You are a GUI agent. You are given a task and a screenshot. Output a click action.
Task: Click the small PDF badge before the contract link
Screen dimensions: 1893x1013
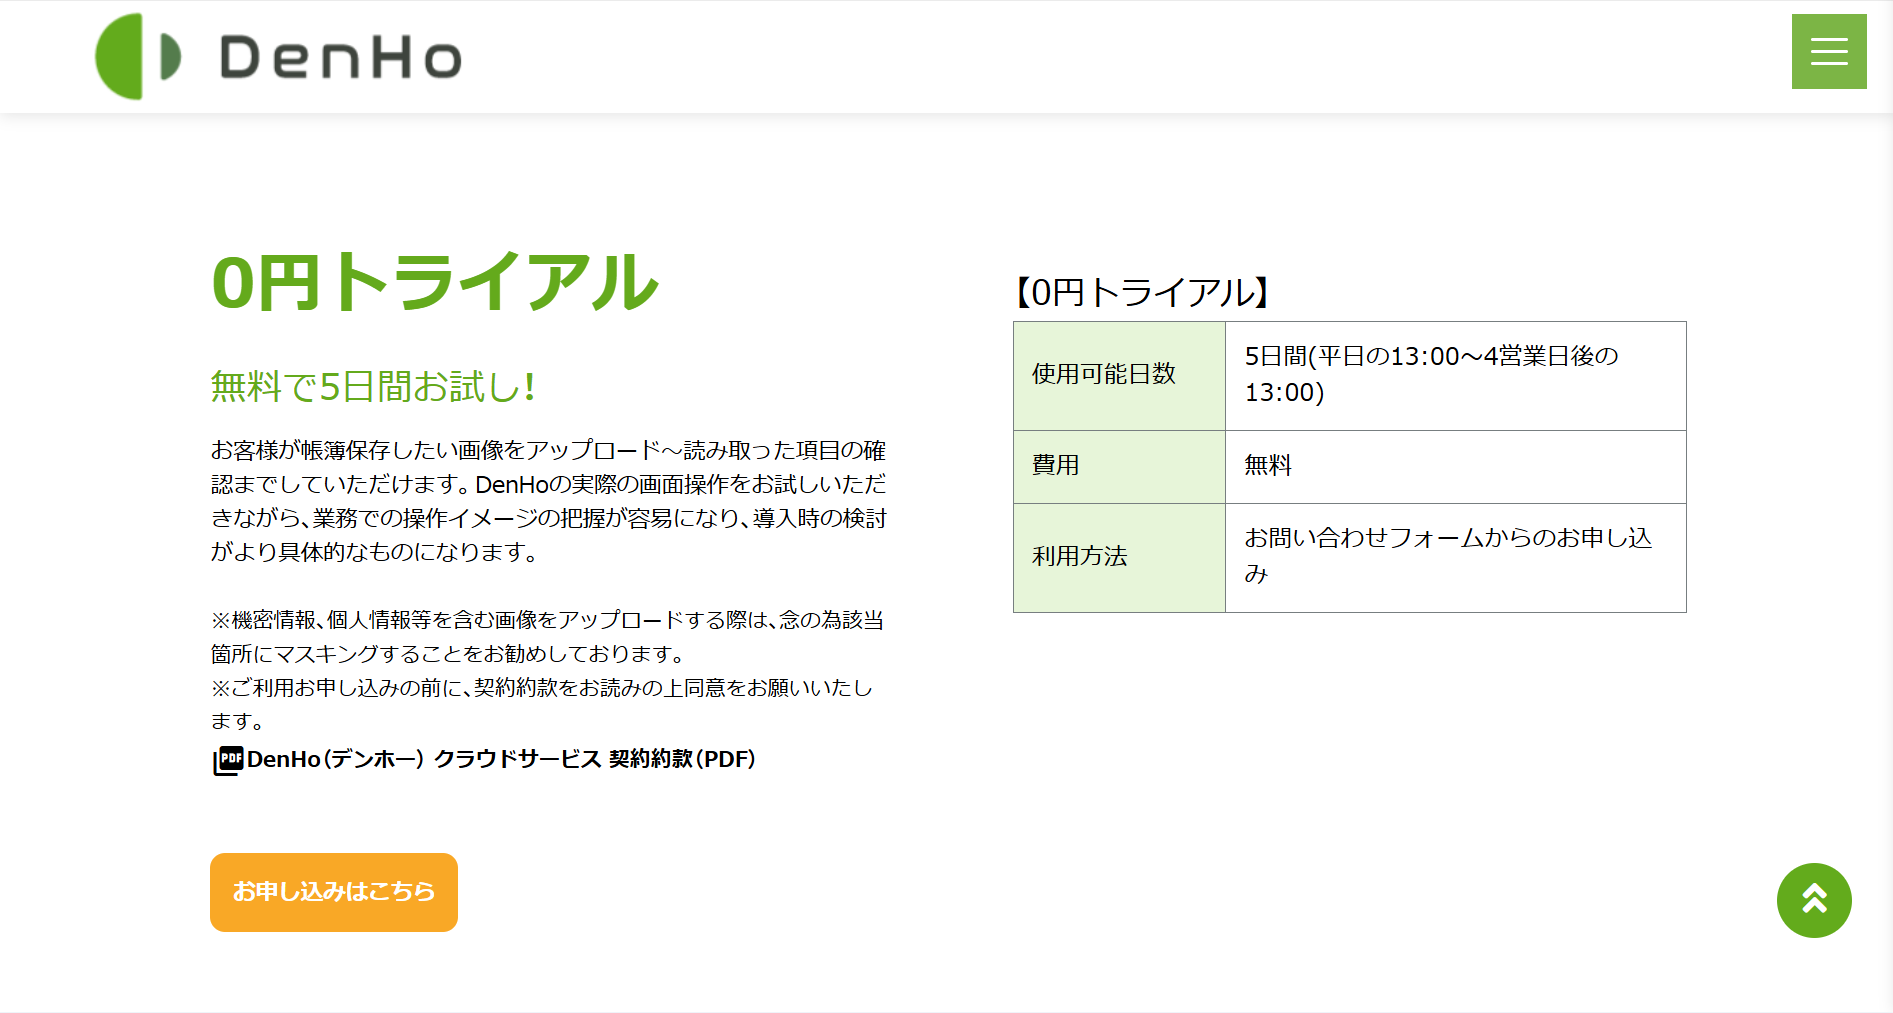[x=226, y=758]
